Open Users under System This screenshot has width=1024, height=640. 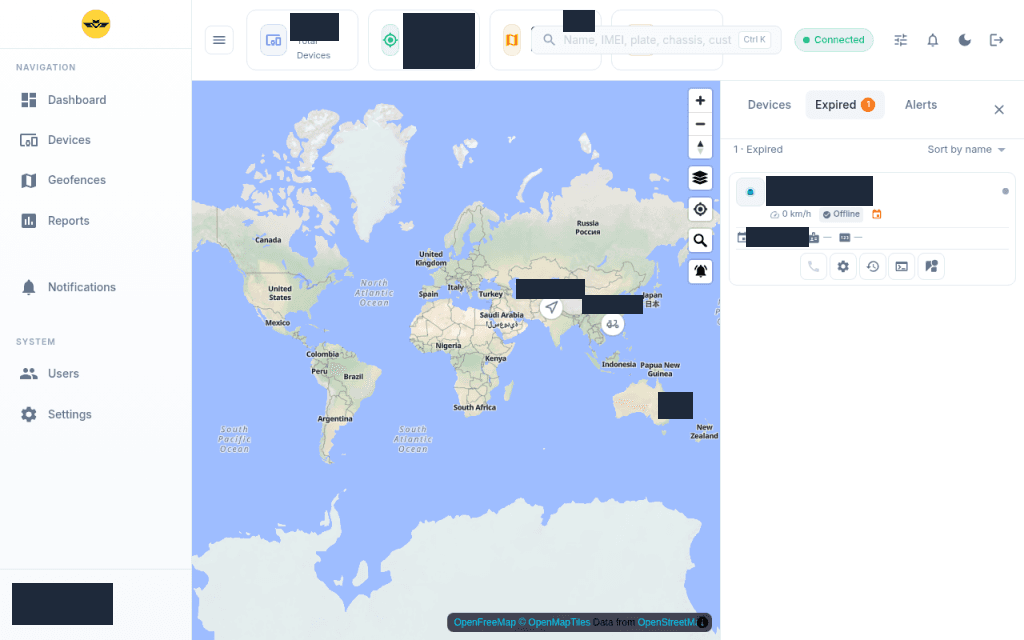(96, 374)
